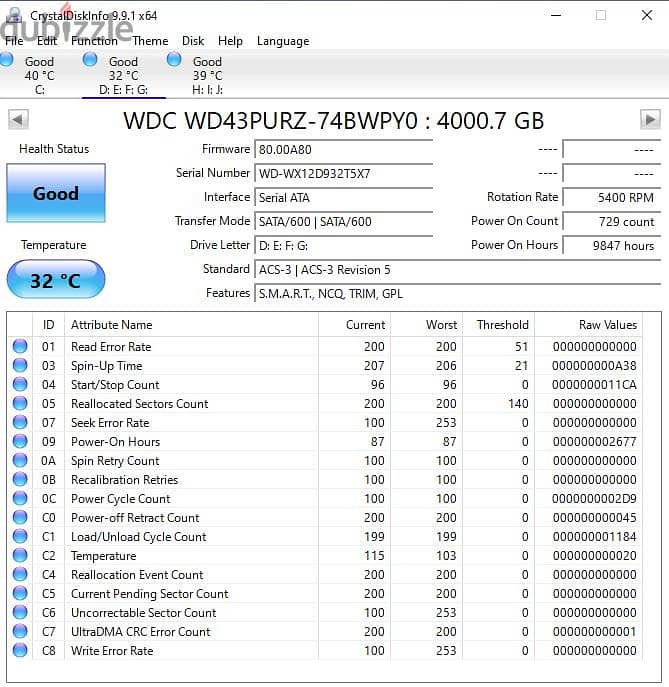Click status orb for Current Pending Sector Count
Screen dimensions: 669x687
(20, 593)
